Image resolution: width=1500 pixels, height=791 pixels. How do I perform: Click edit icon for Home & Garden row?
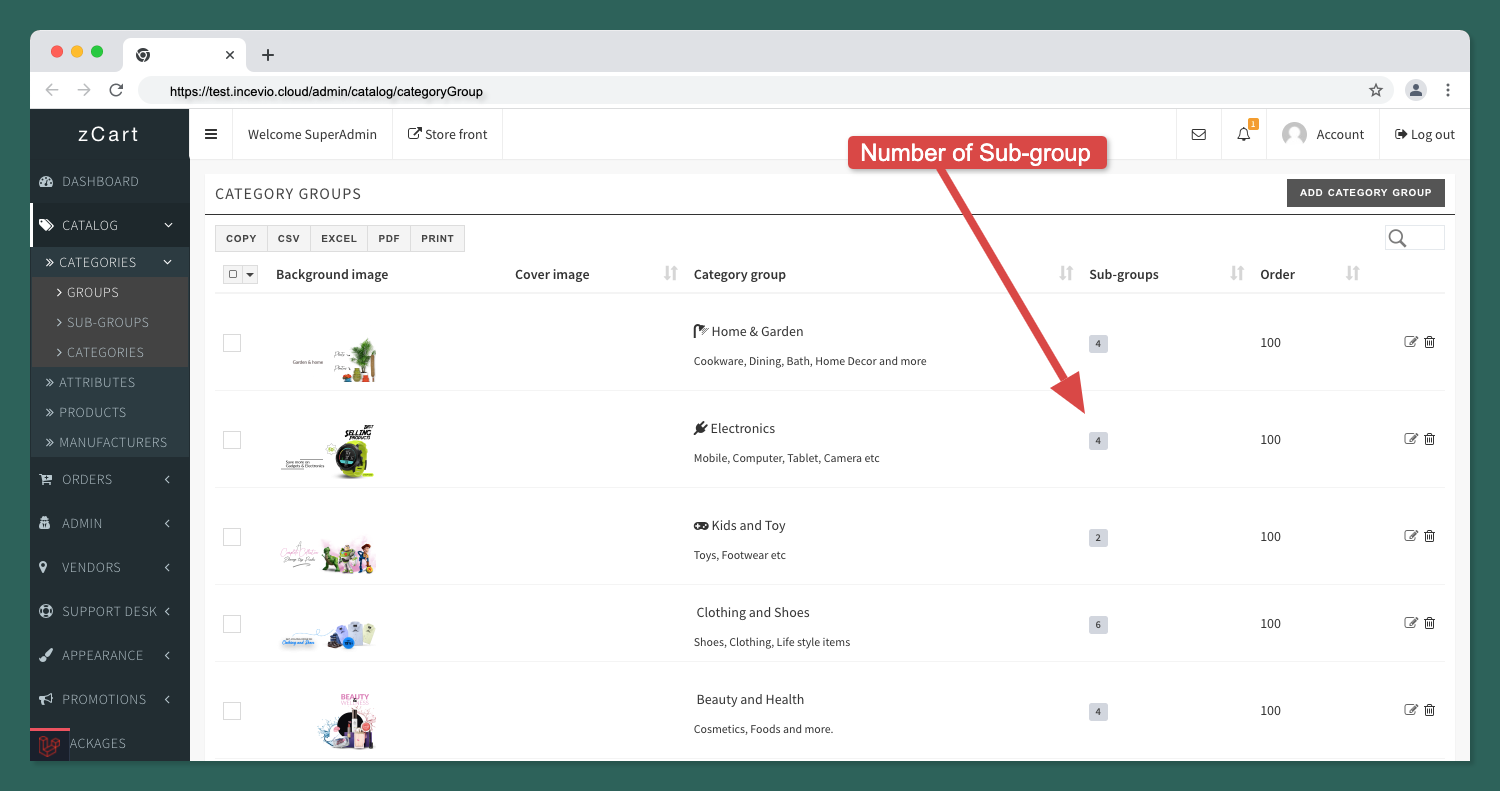[1411, 342]
